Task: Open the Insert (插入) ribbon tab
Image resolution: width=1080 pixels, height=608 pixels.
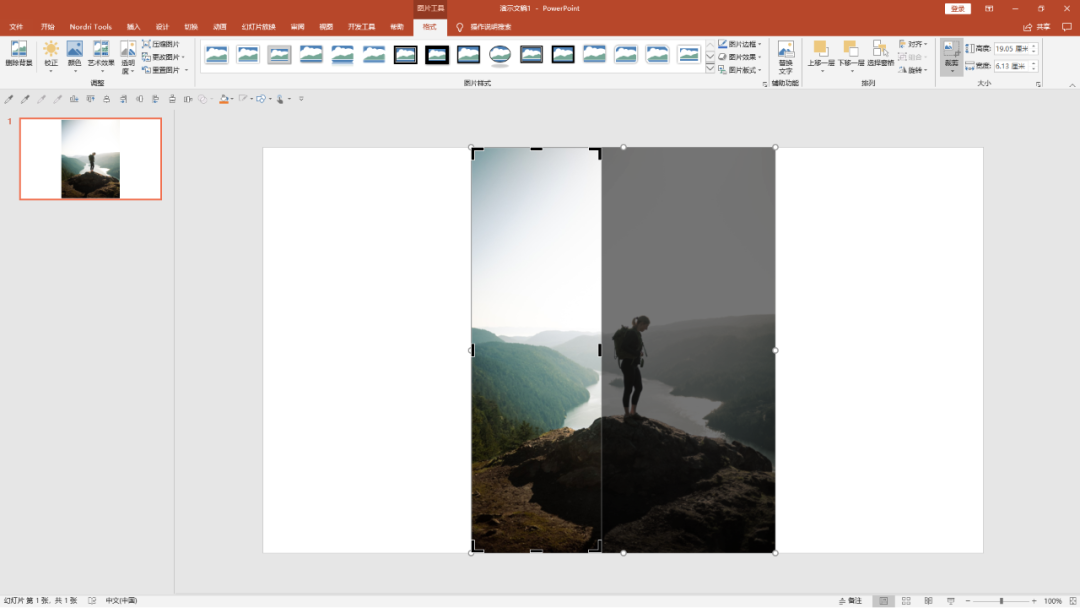Action: 133,27
